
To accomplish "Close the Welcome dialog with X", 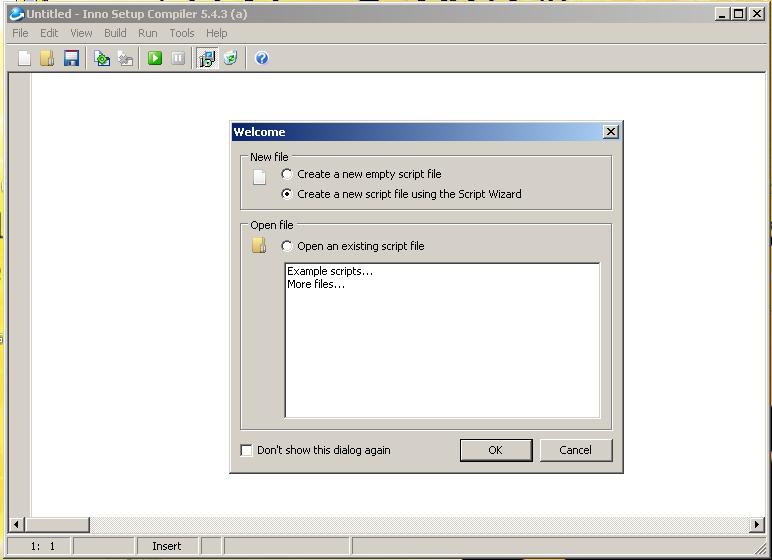I will tap(611, 132).
